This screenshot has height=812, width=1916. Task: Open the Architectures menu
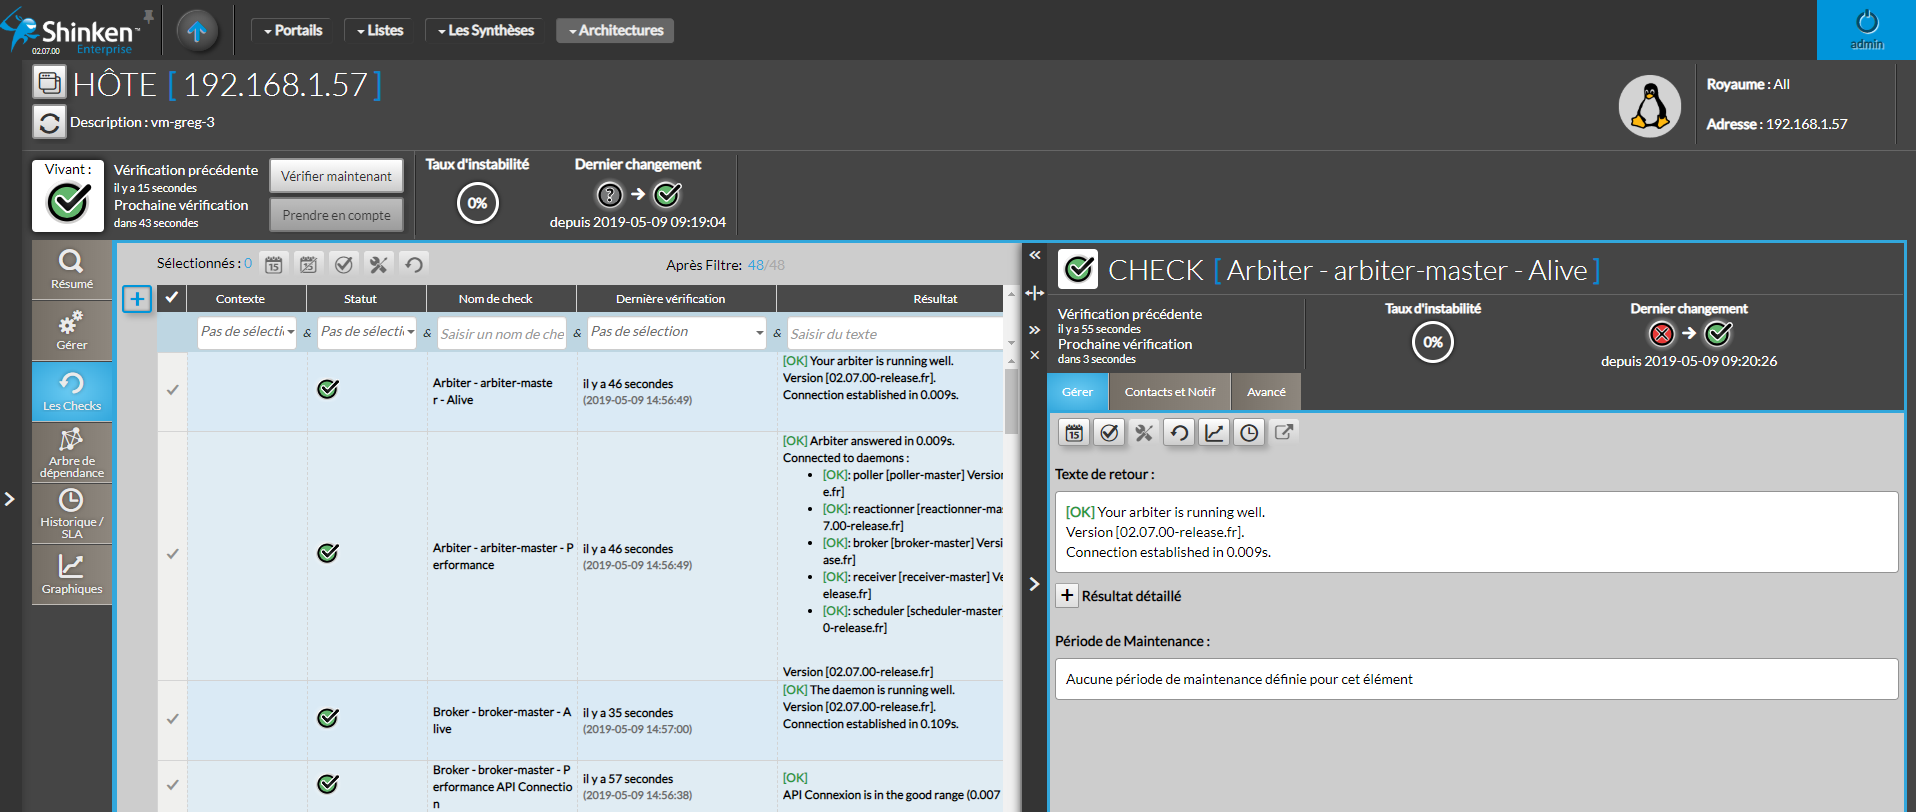click(615, 31)
